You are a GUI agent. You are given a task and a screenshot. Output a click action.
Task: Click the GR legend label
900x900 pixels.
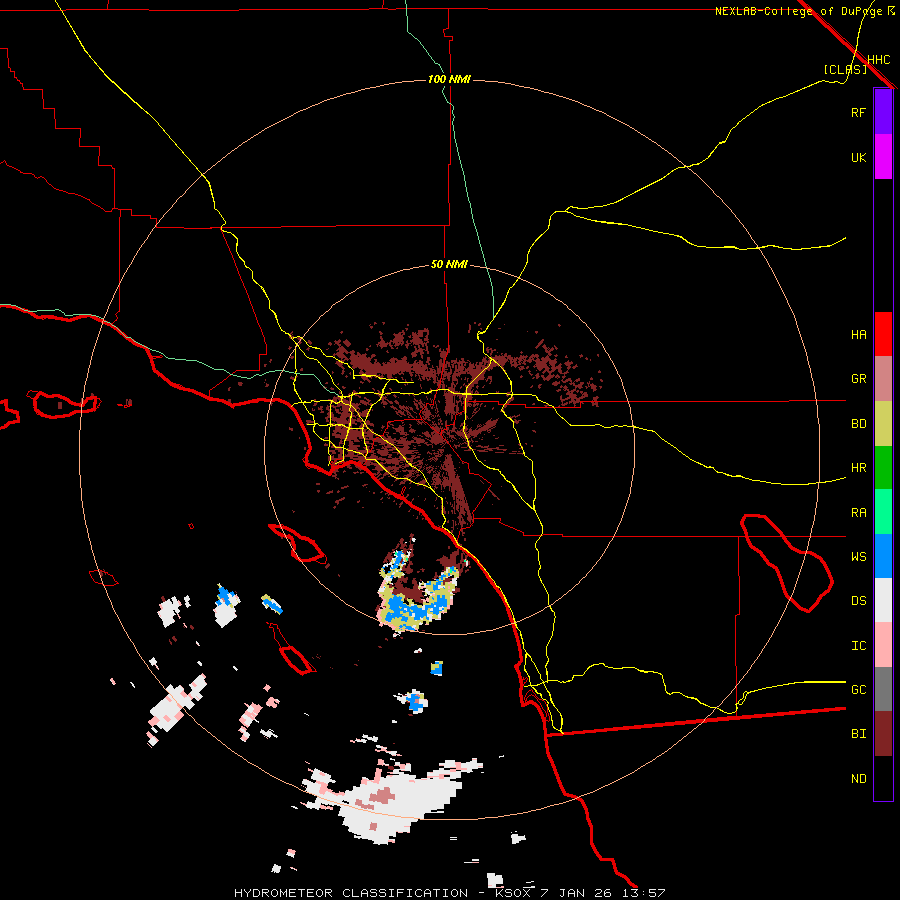(x=858, y=379)
